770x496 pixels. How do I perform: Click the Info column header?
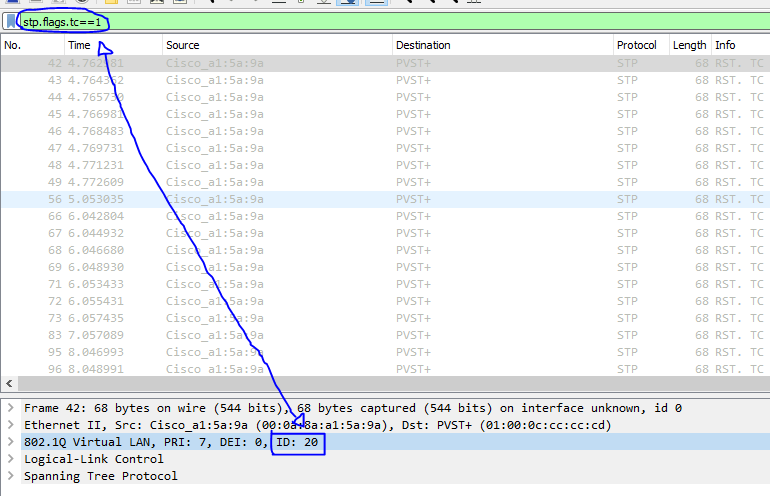(x=741, y=45)
